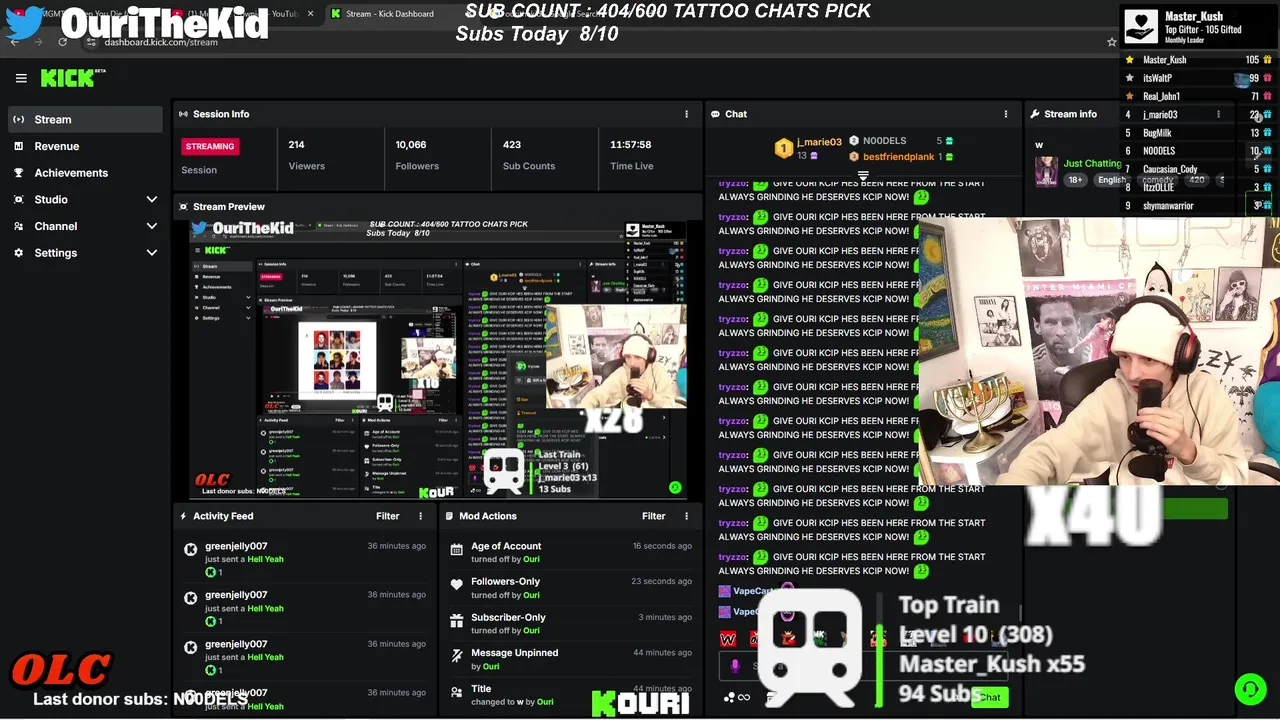The image size is (1280, 720).
Task: Click the Message Unpinned chat icon
Action: click(x=457, y=656)
